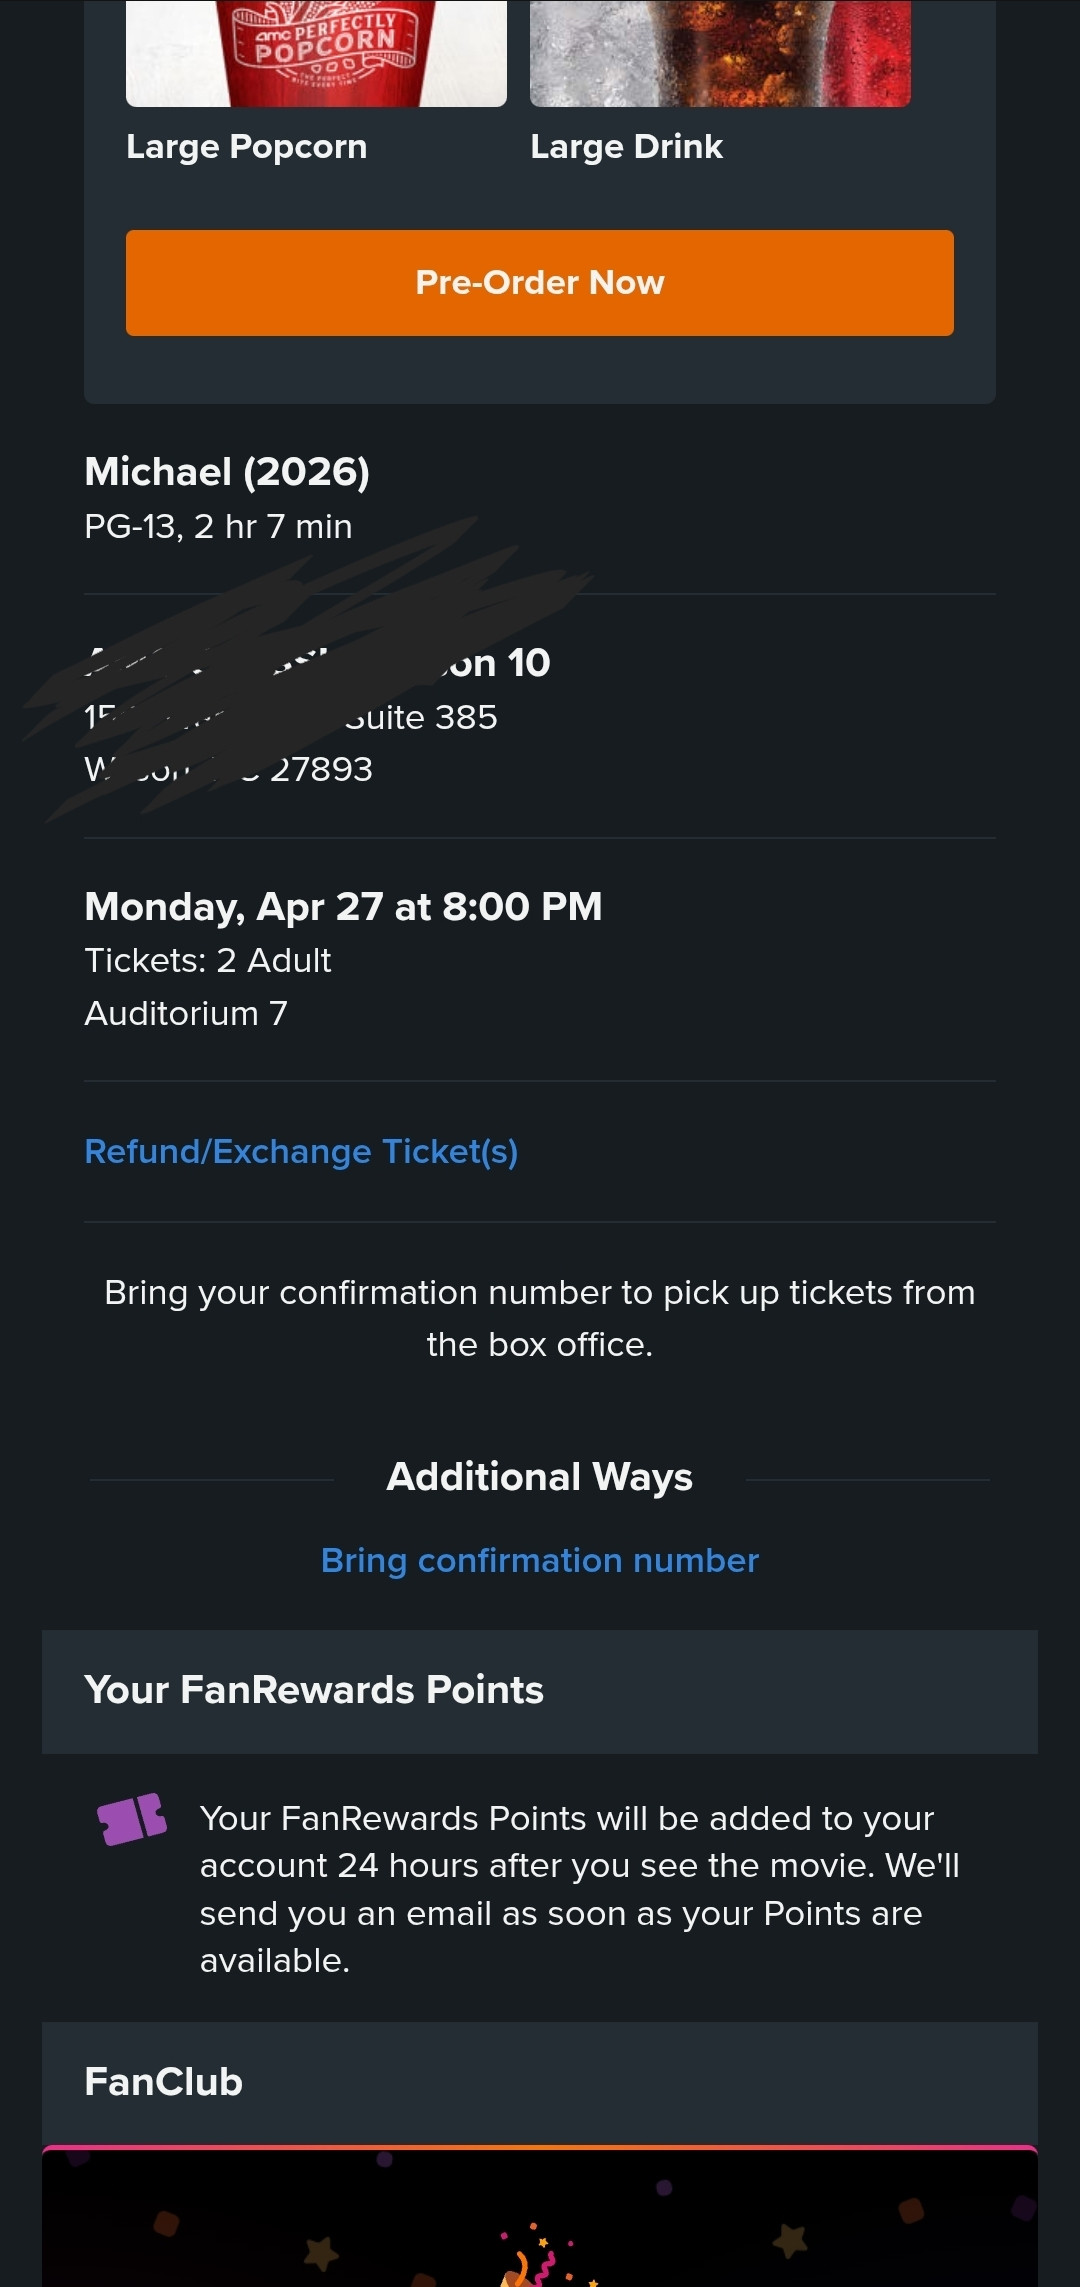Screen dimensions: 1080x2287
Task: Tap the box office pickup instruction text
Action: coord(540,1318)
